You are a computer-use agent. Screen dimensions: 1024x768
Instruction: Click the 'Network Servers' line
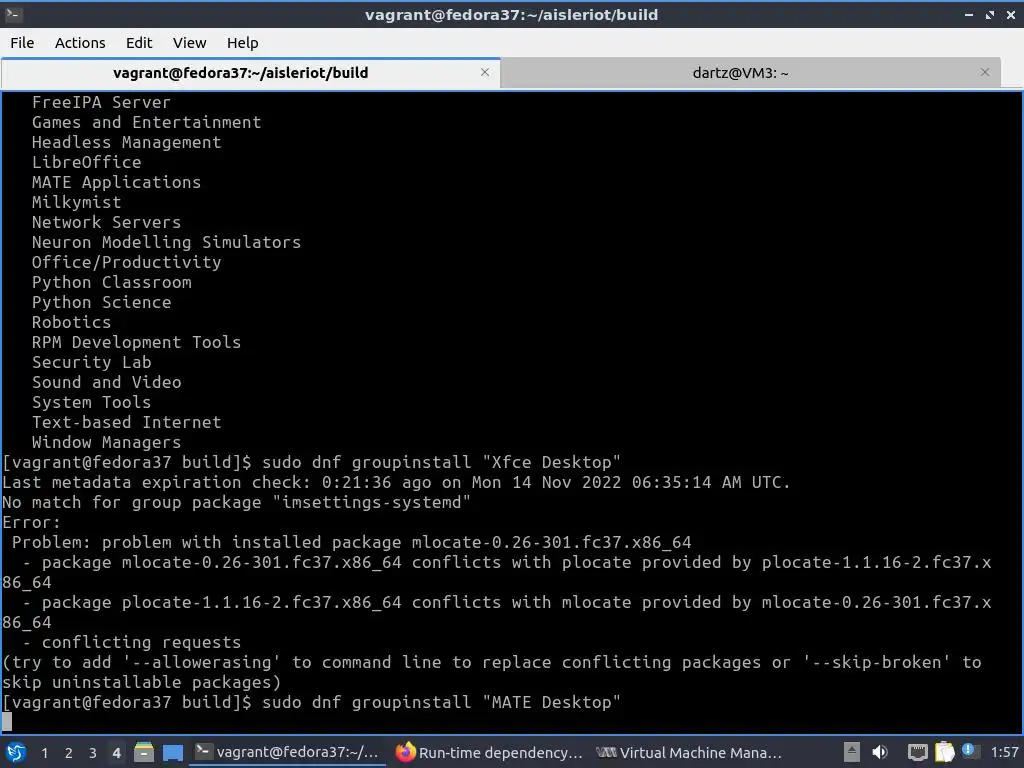click(106, 222)
